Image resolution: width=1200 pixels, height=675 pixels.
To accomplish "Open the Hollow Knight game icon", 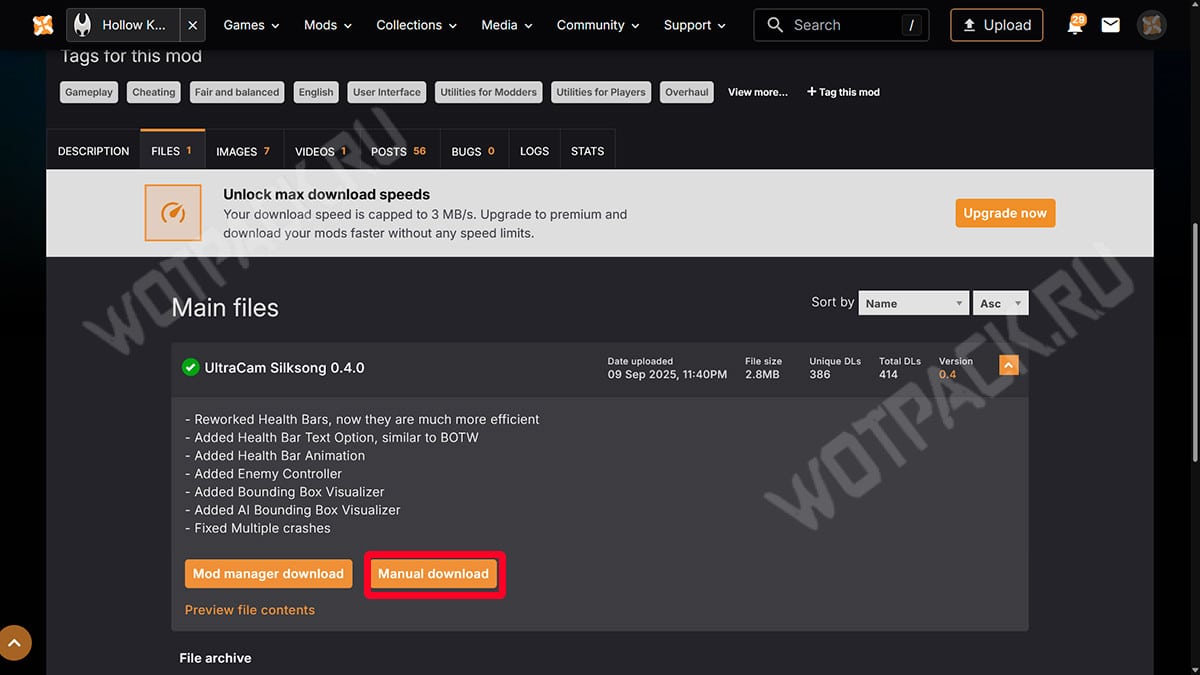I will [83, 25].
